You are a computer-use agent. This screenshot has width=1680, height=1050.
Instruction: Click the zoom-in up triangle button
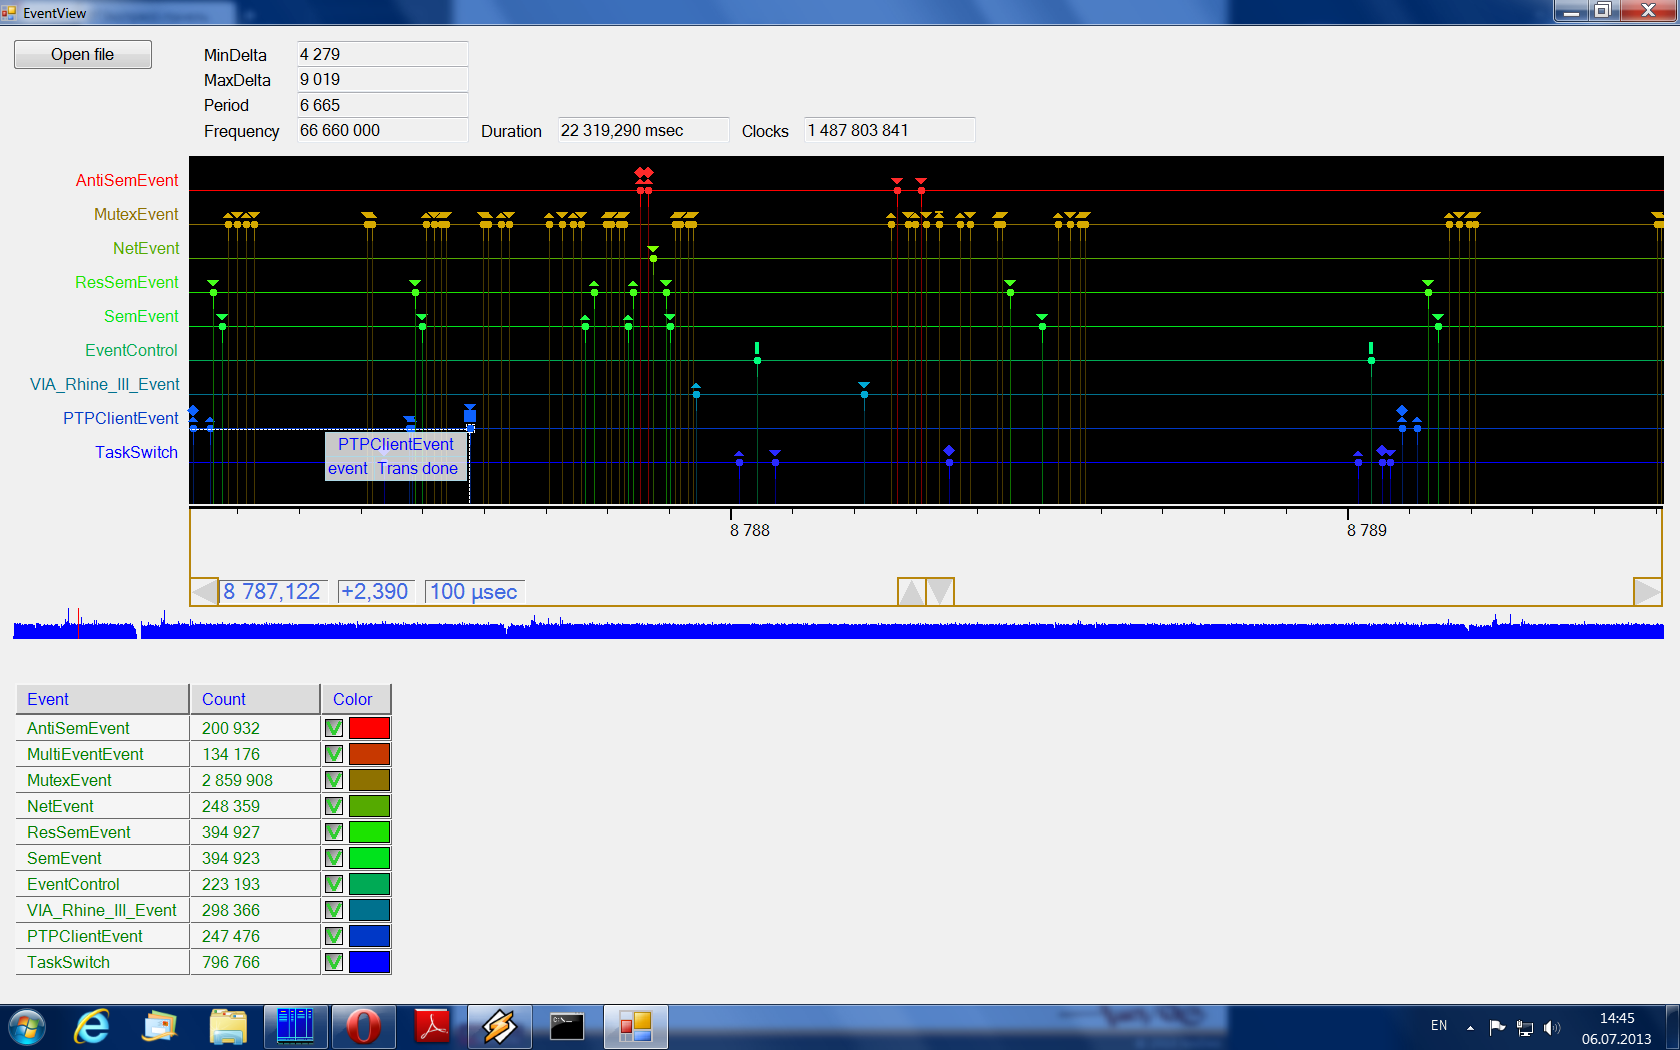pos(912,592)
